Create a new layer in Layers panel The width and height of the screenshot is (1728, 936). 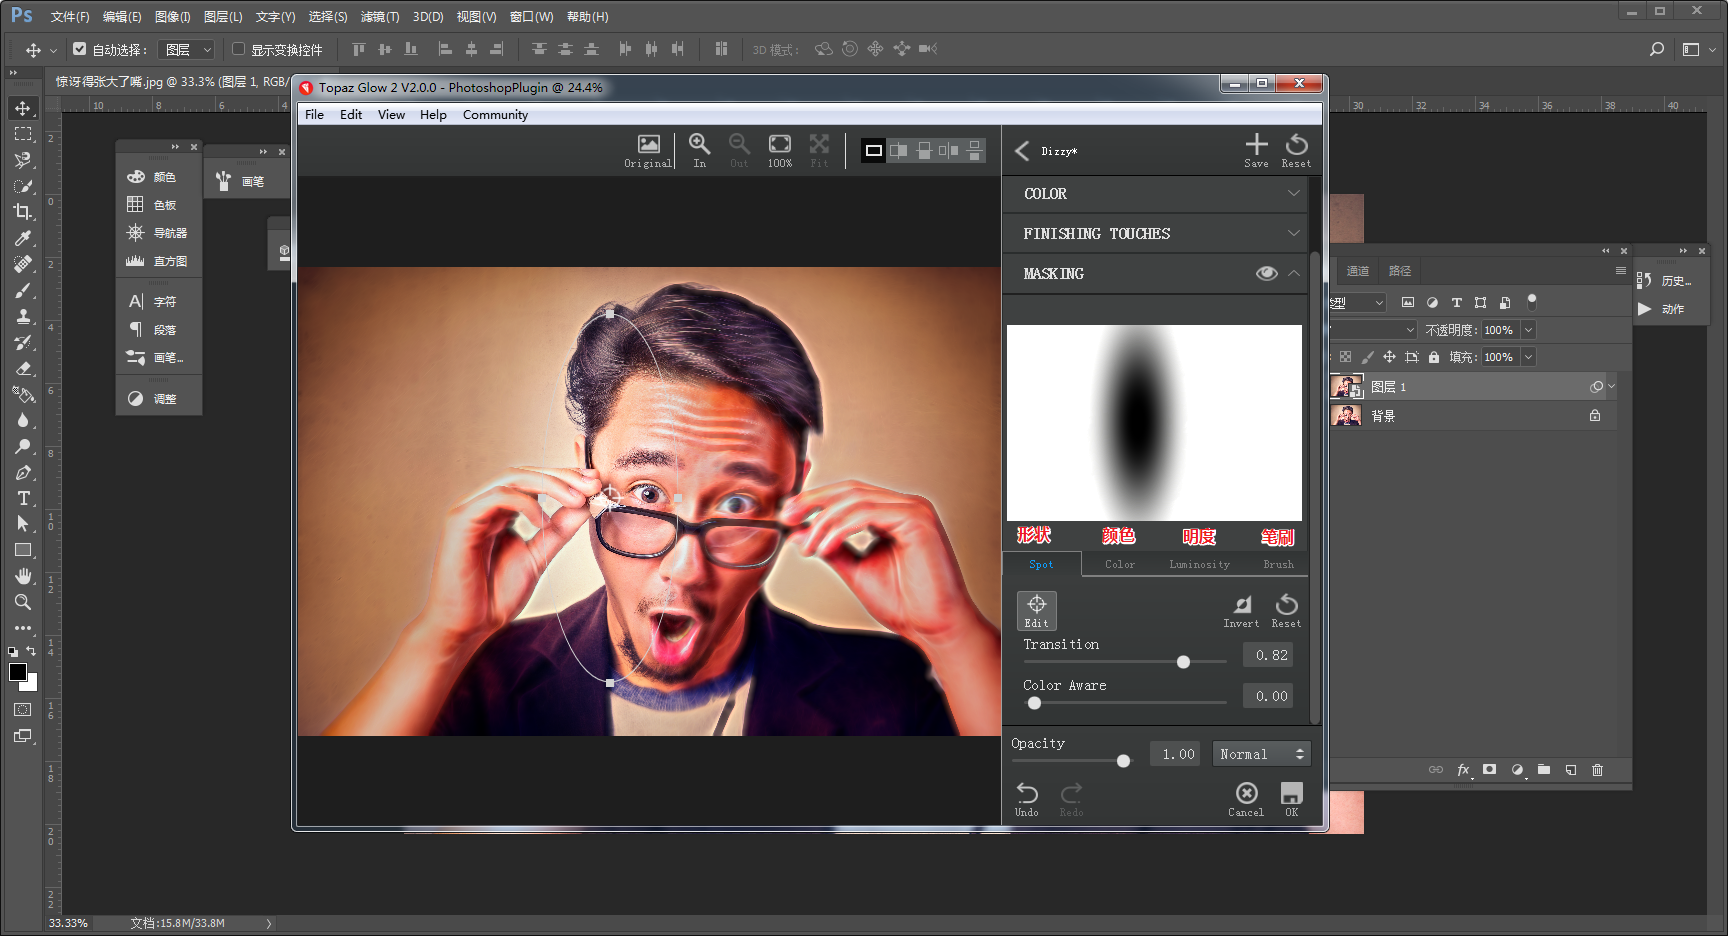pyautogui.click(x=1571, y=770)
